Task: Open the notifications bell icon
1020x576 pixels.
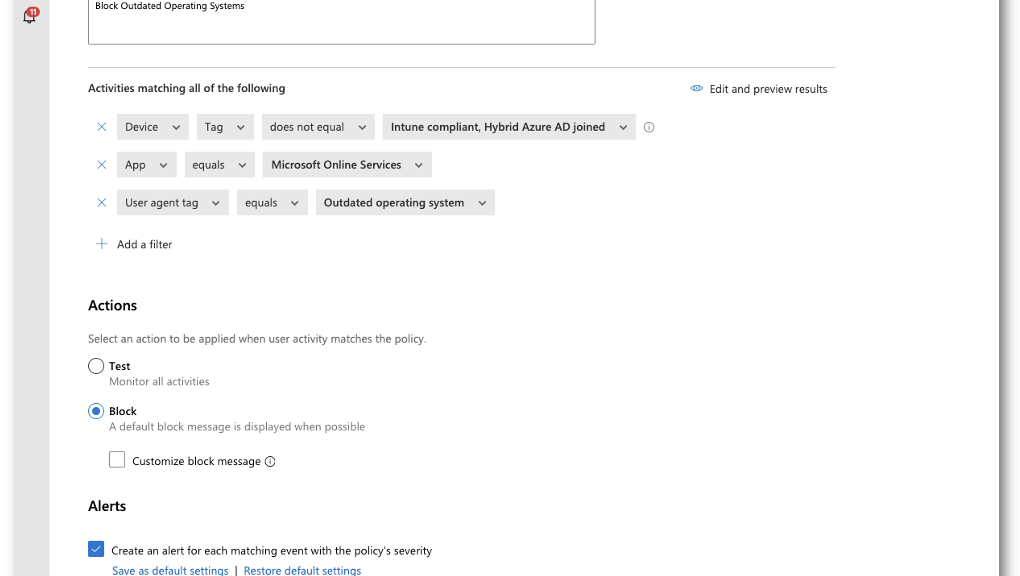Action: [30, 15]
